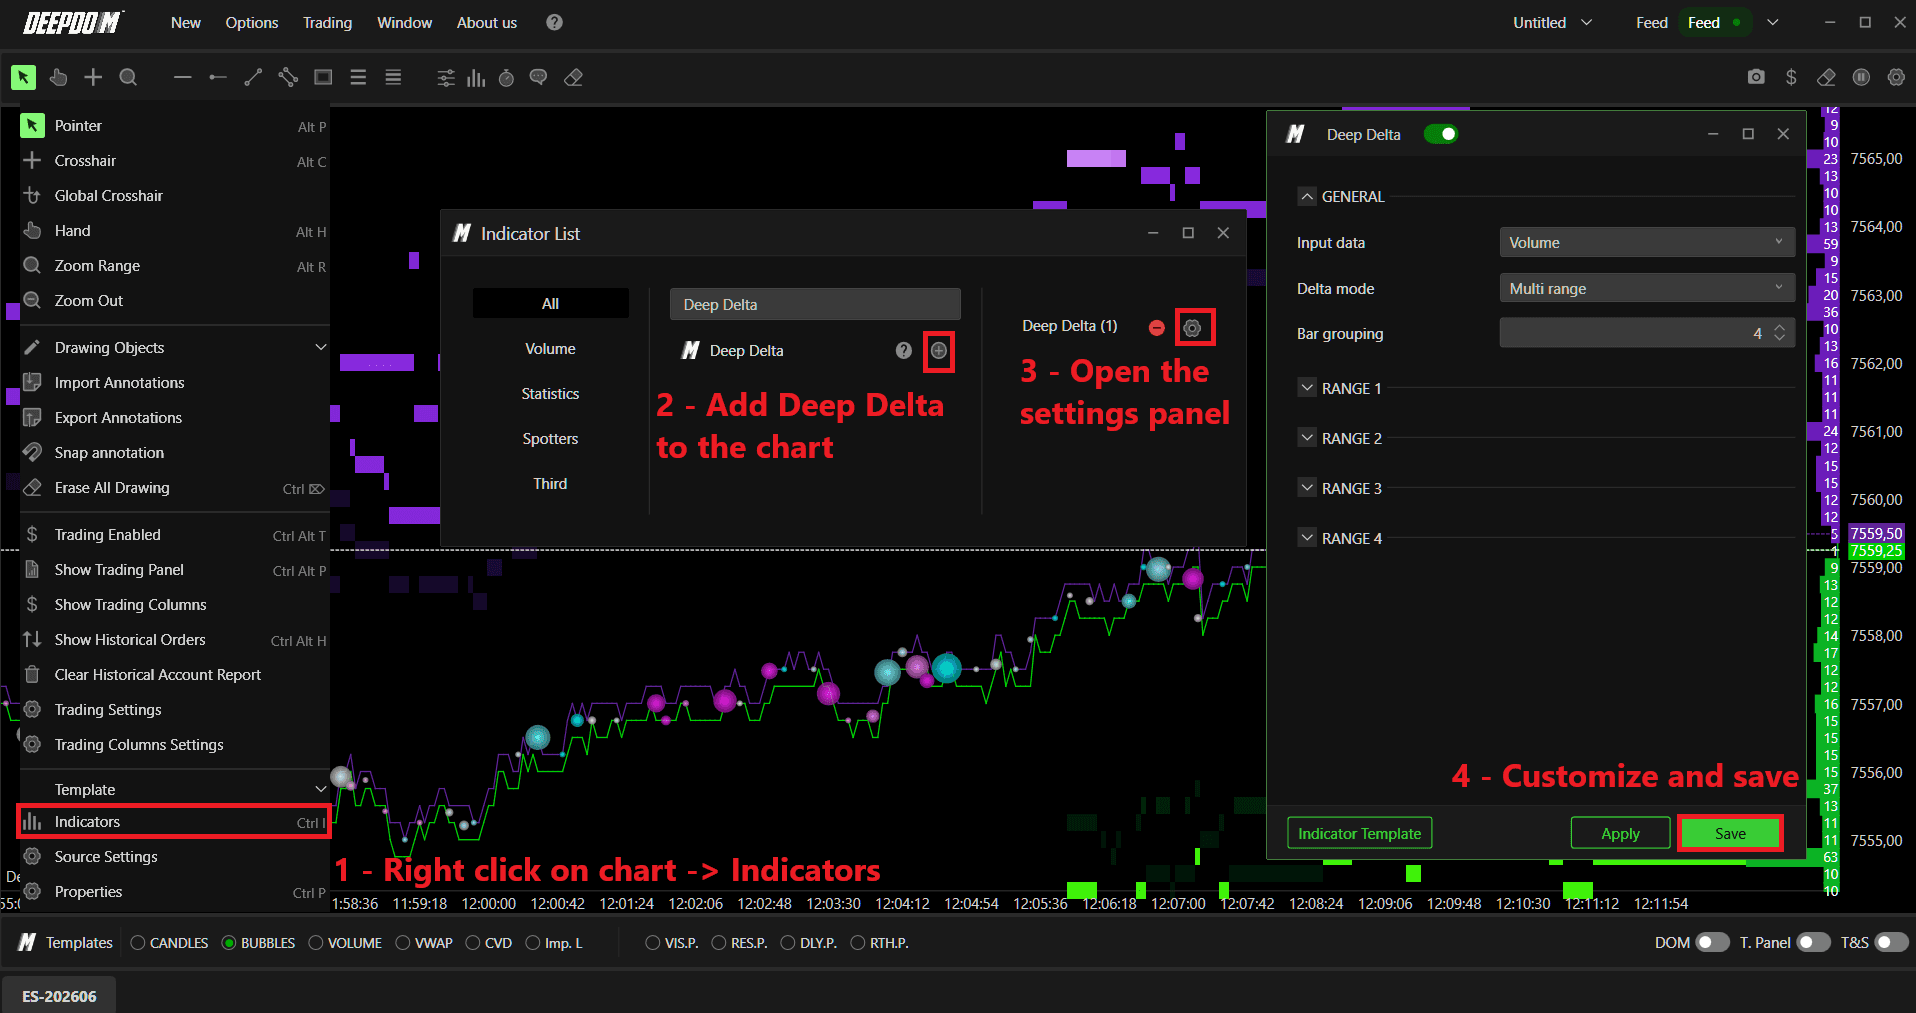Select the CANDLES radio button
This screenshot has width=1916, height=1013.
pyautogui.click(x=138, y=942)
